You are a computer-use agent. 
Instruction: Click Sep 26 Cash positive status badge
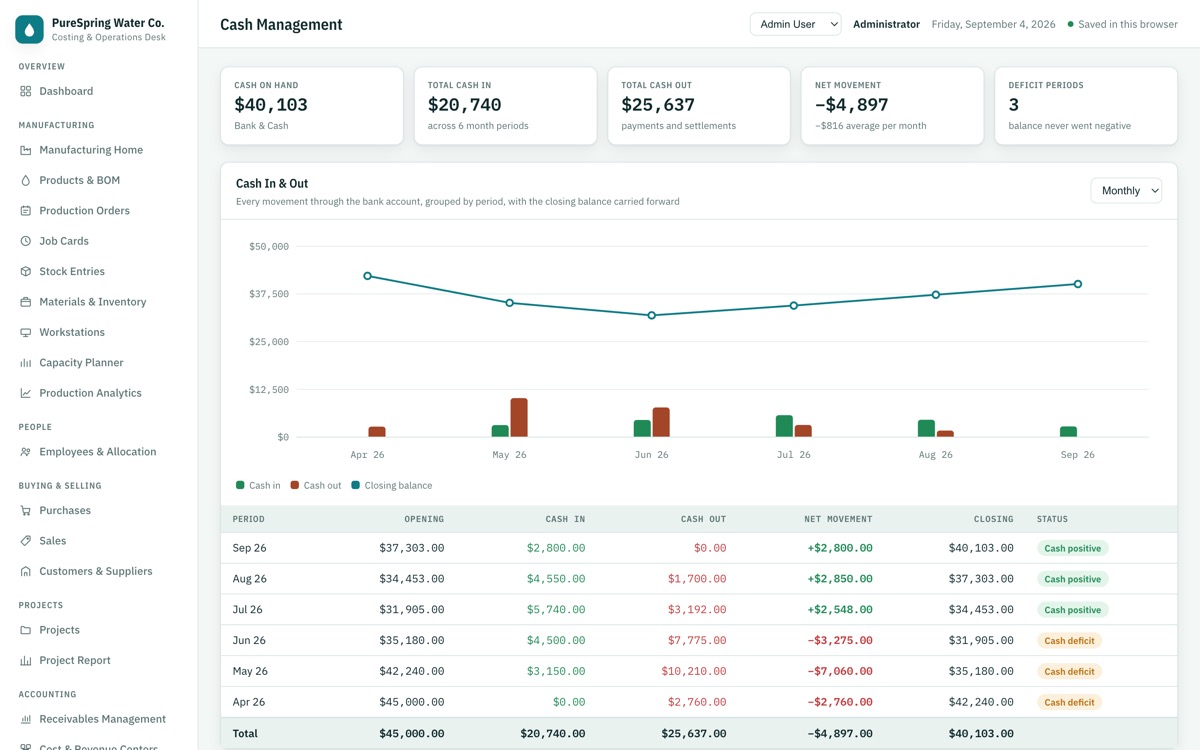(1073, 548)
